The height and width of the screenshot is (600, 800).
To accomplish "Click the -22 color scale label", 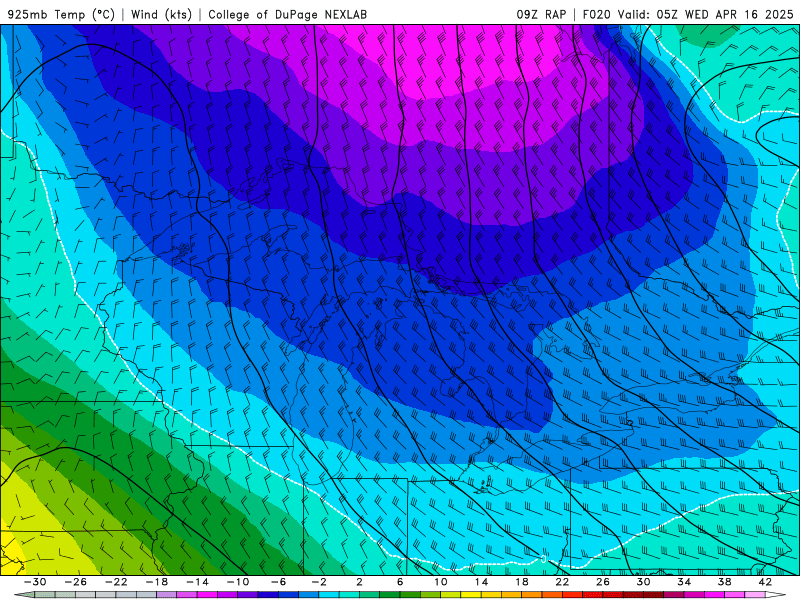I will [x=116, y=582].
